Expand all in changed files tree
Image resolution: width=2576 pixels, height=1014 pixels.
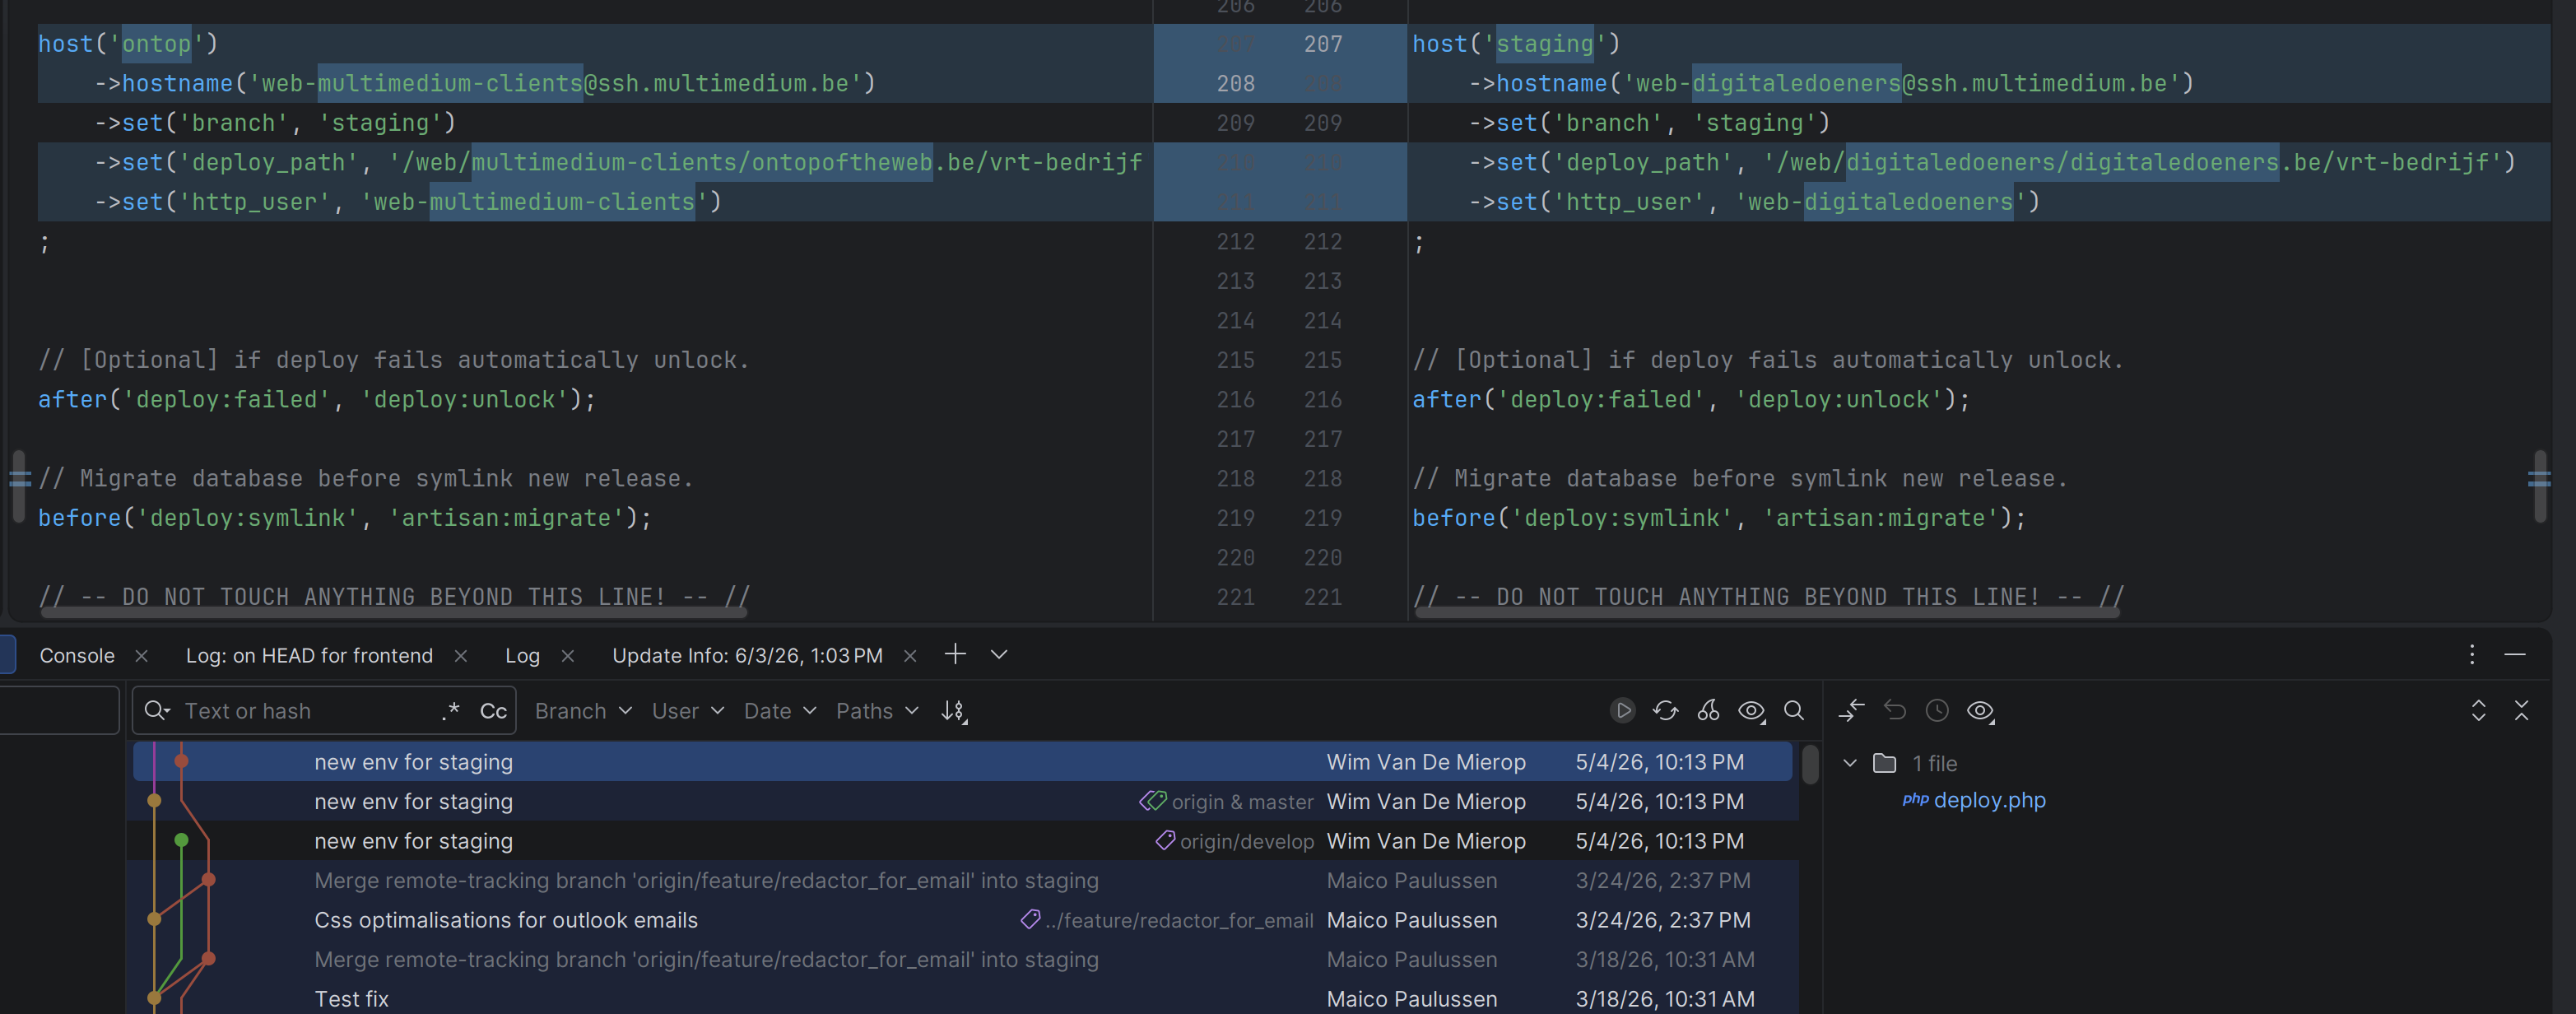pos(2478,710)
